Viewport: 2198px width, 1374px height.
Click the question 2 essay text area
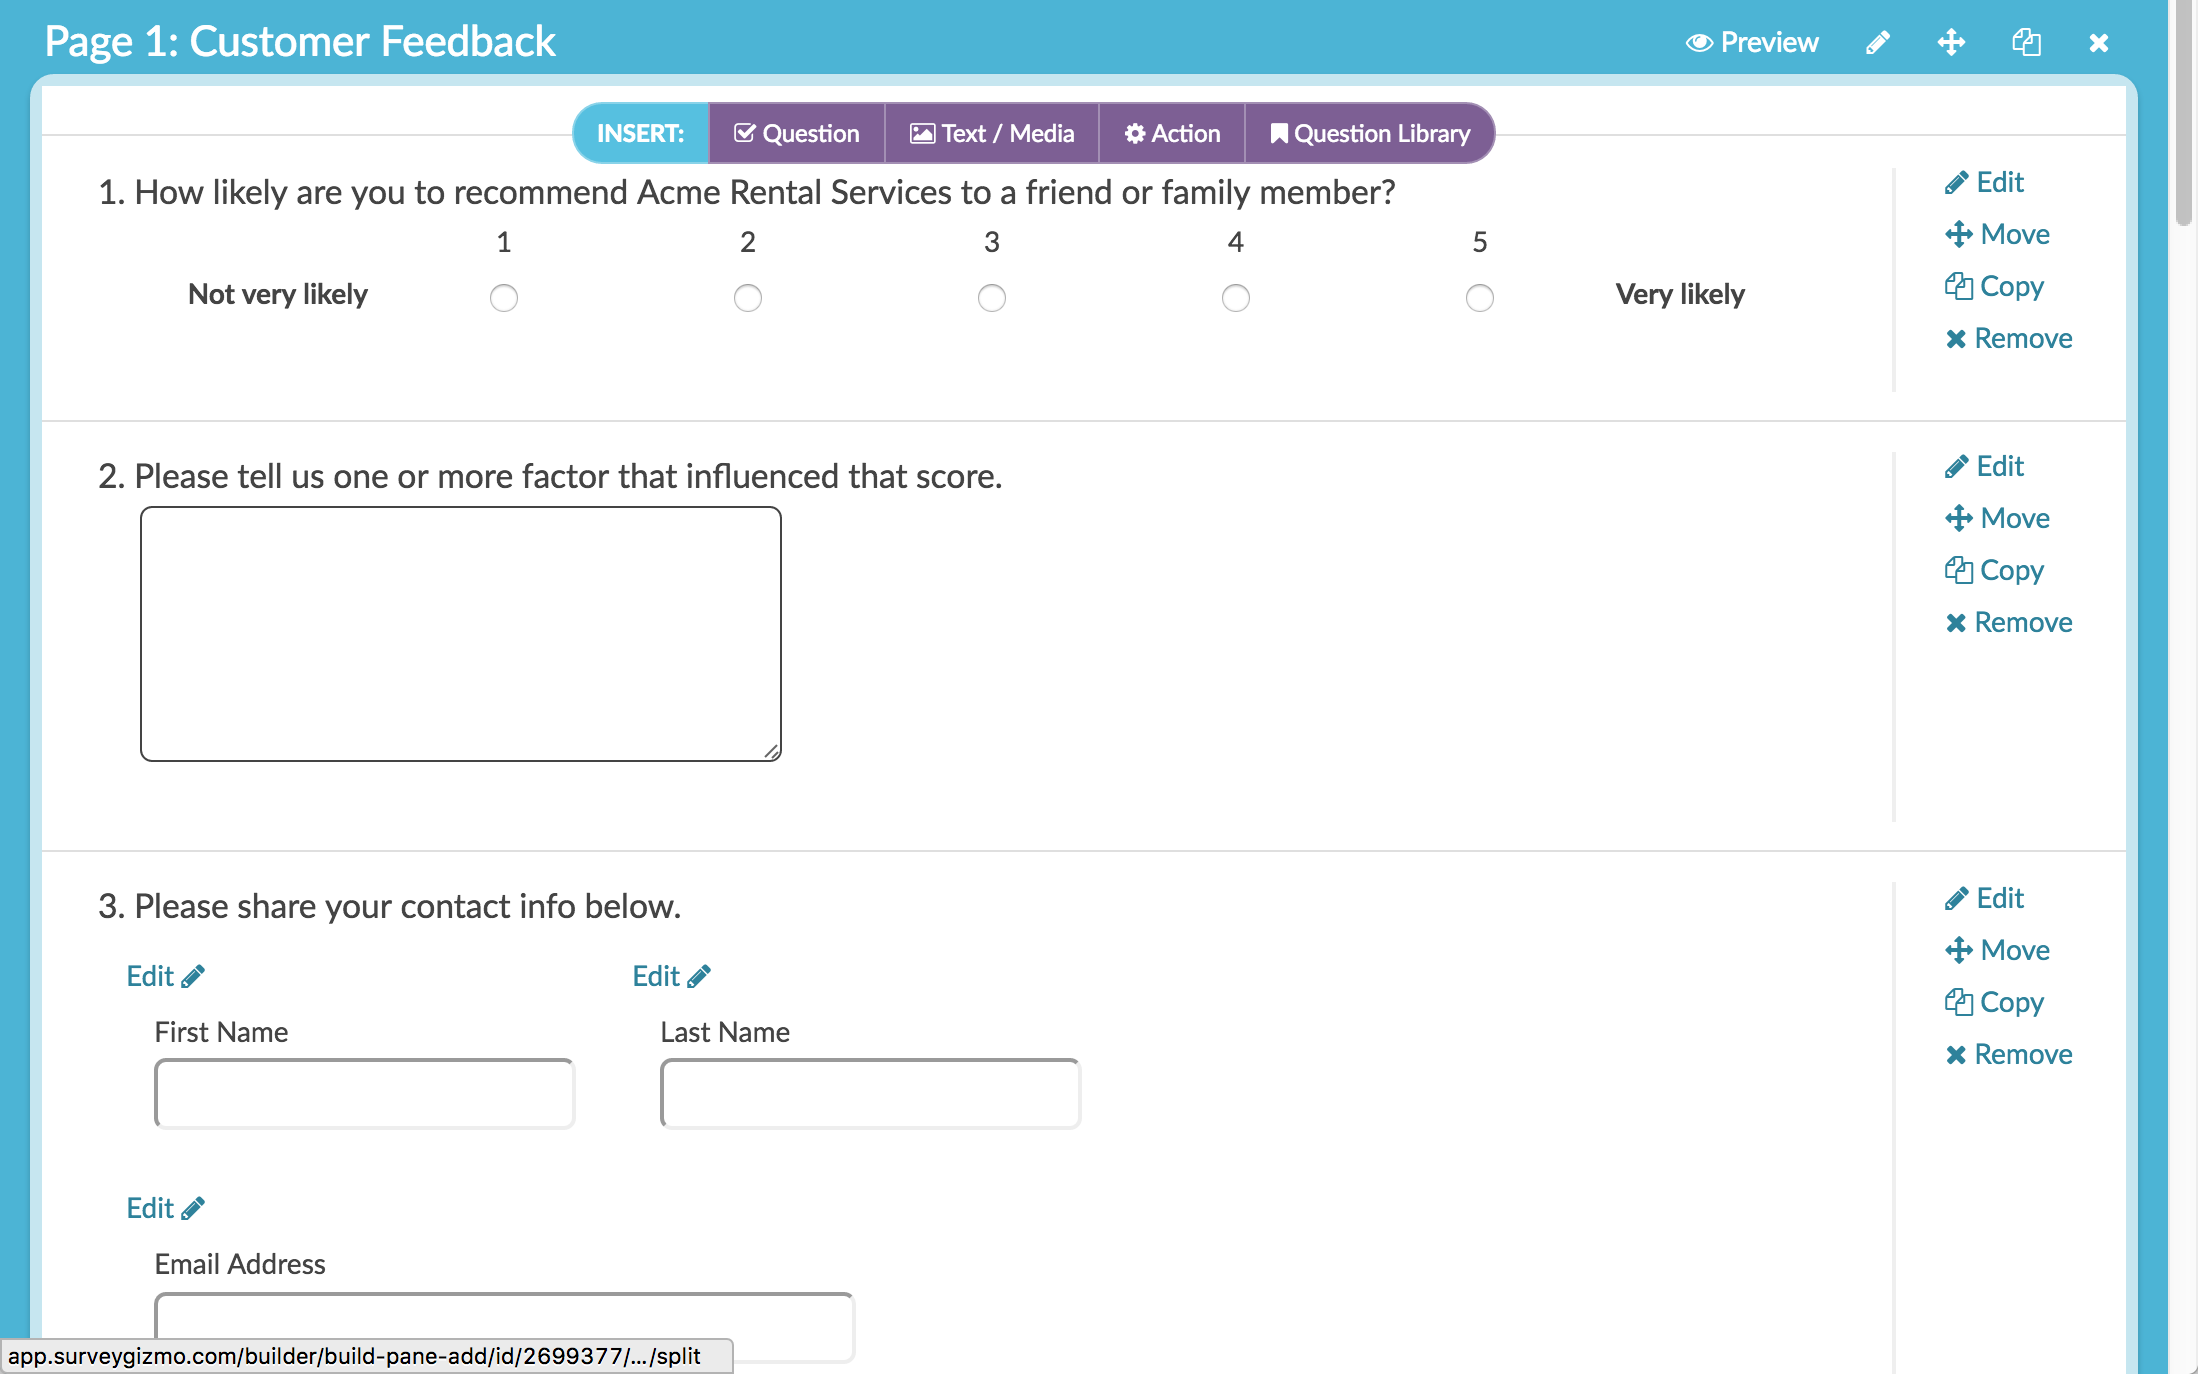460,633
